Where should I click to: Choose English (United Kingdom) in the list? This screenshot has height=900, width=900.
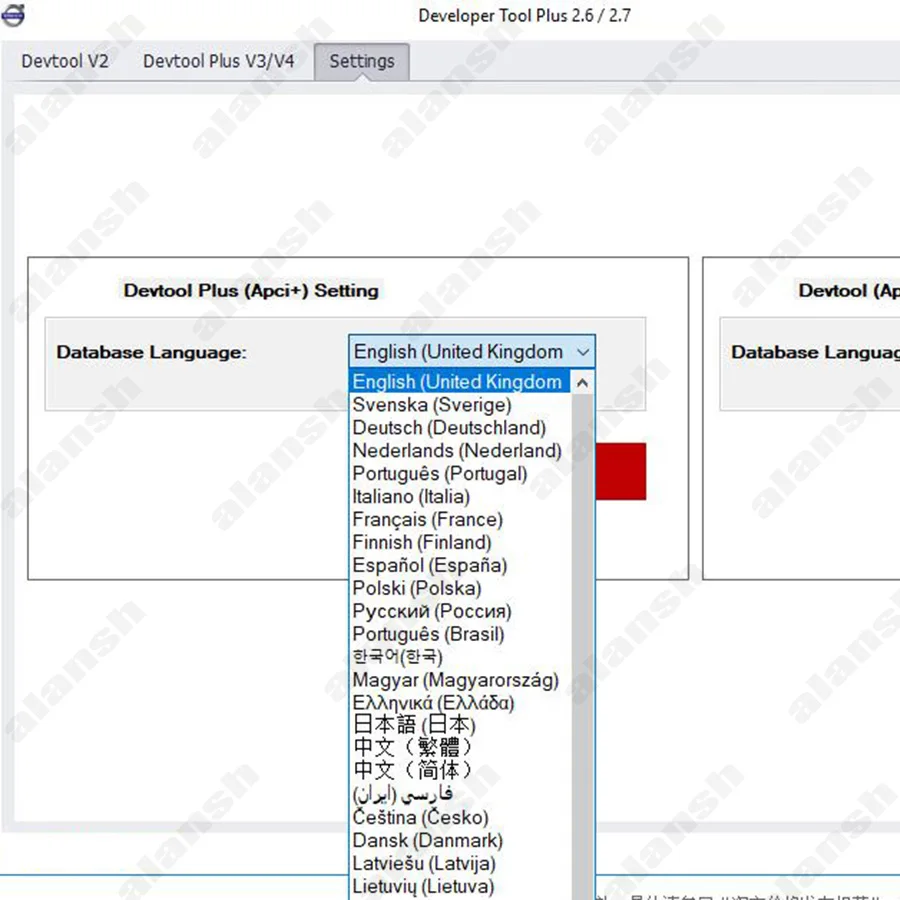pos(459,382)
